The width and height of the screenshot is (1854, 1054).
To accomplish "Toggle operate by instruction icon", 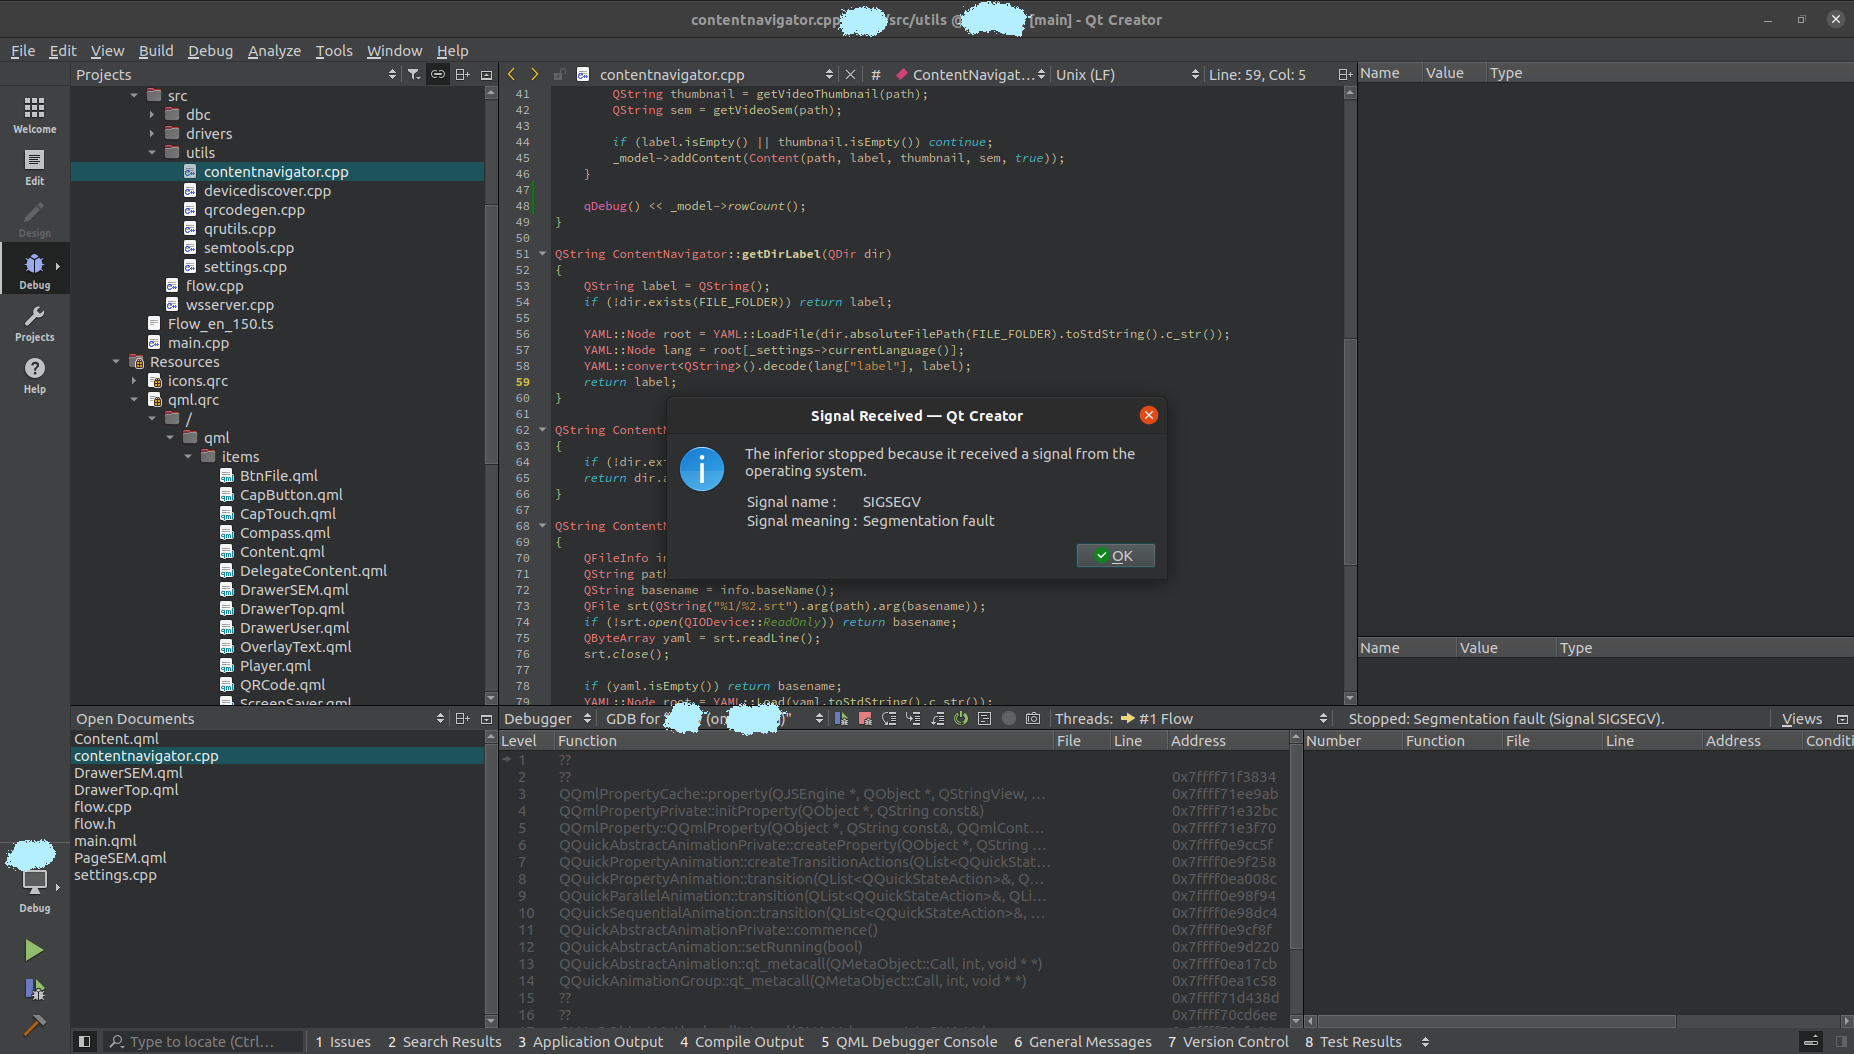I will point(985,718).
